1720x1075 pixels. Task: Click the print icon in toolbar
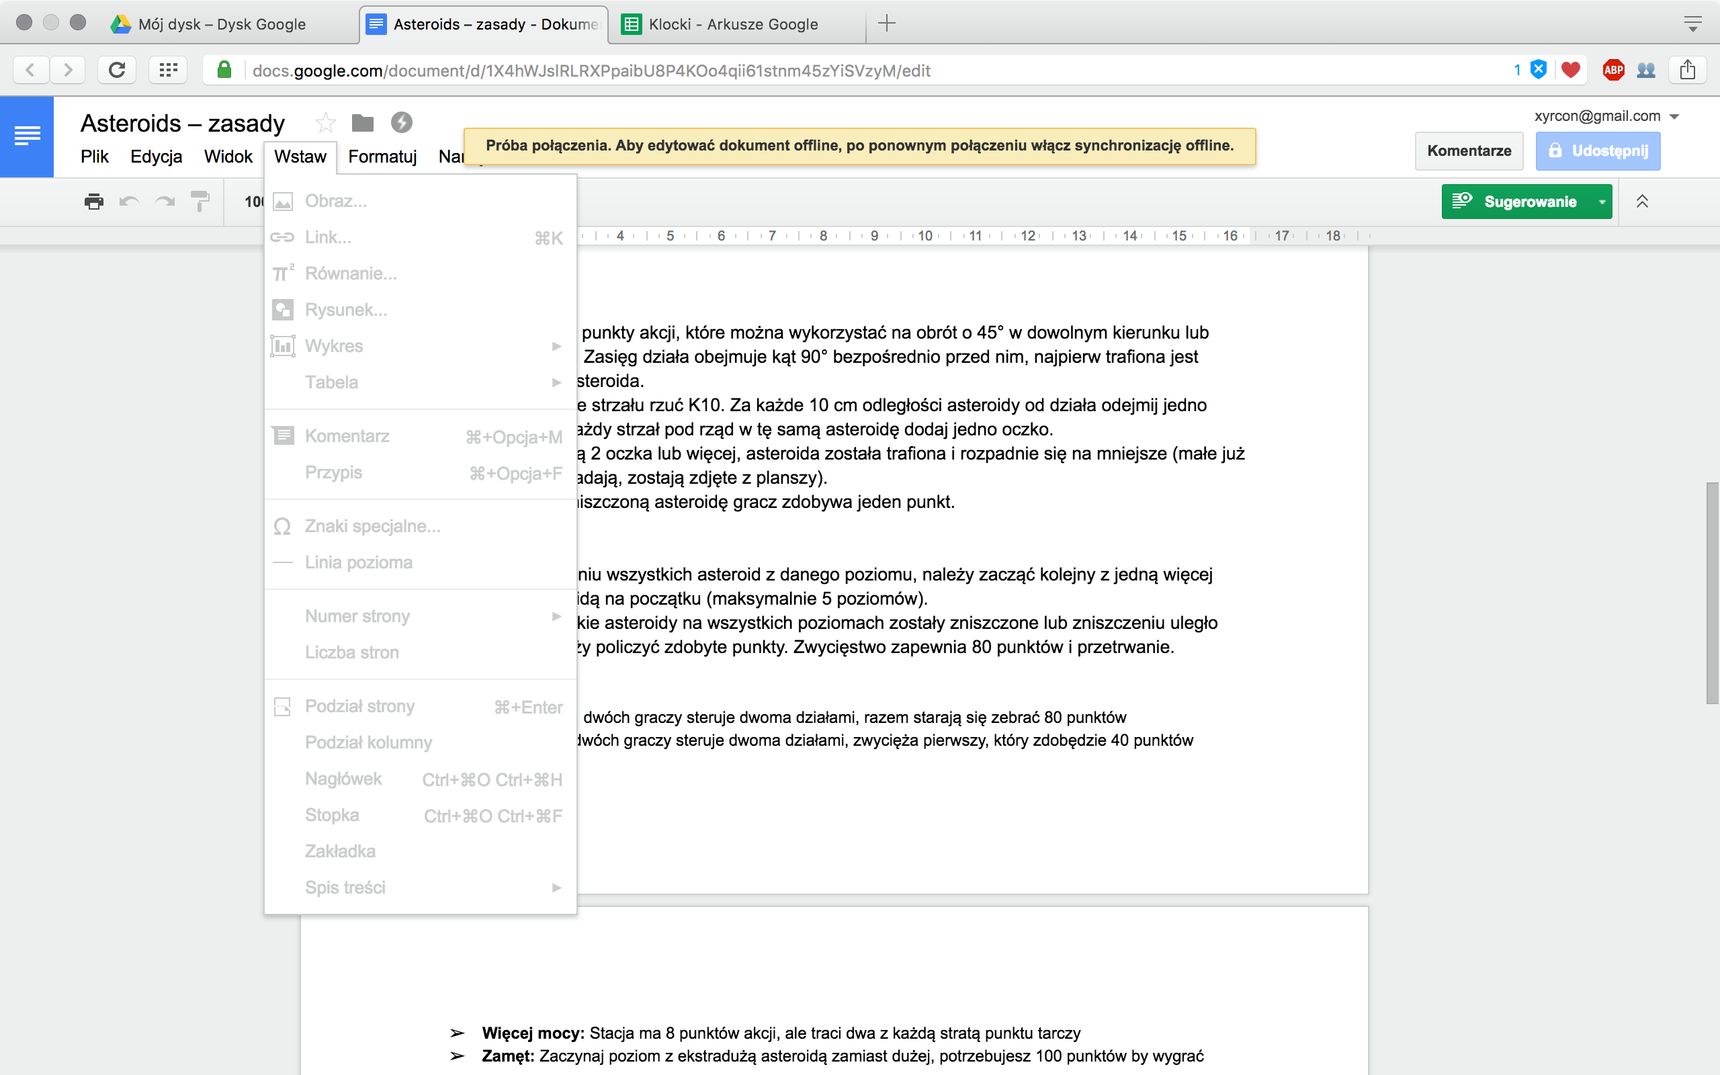click(94, 202)
